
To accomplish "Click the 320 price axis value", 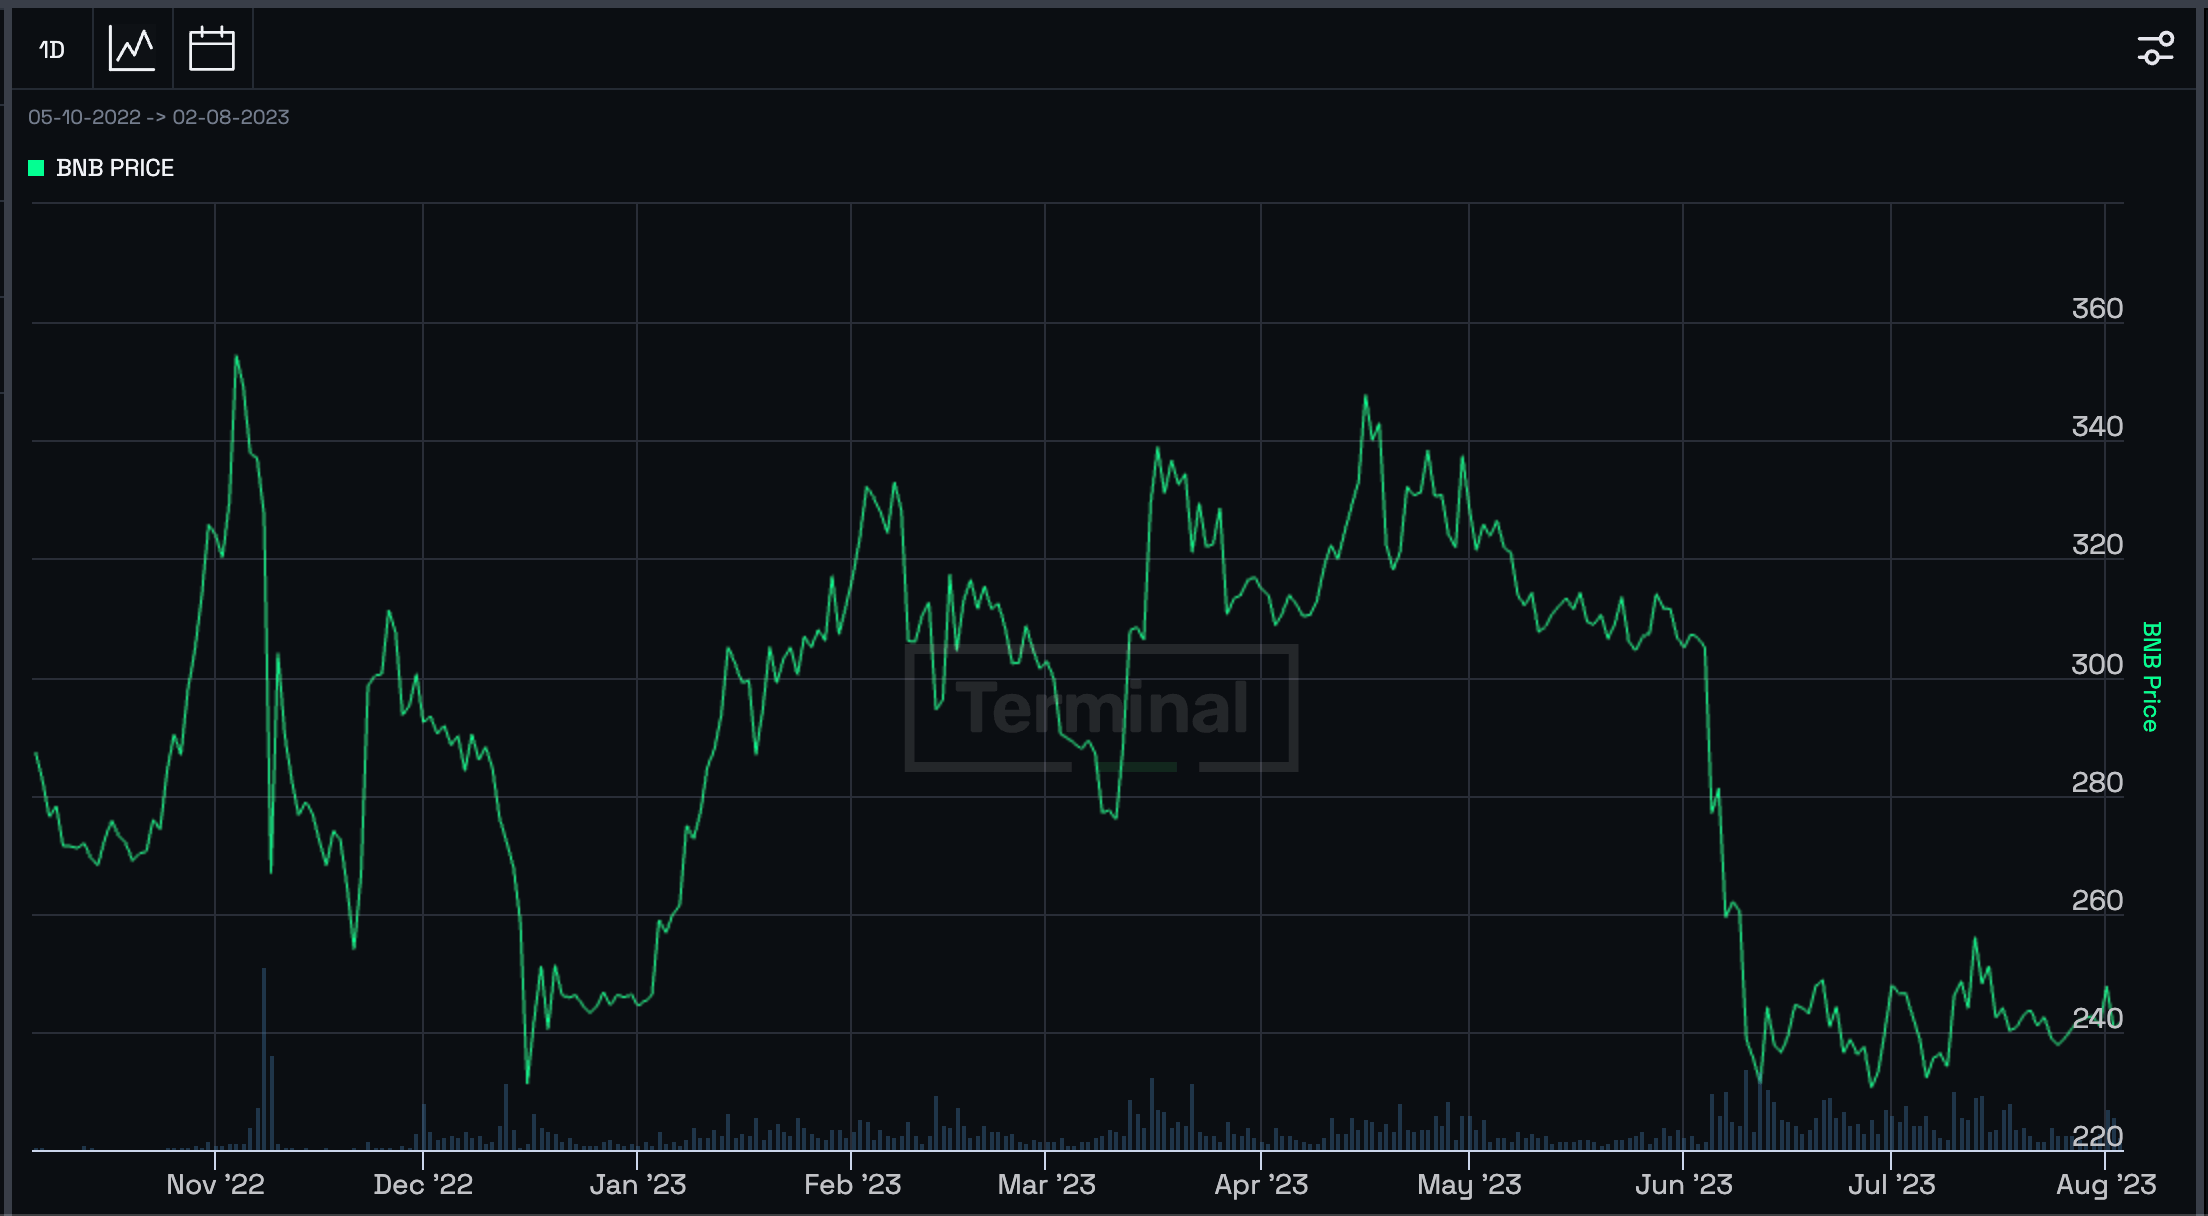I will [x=2097, y=544].
